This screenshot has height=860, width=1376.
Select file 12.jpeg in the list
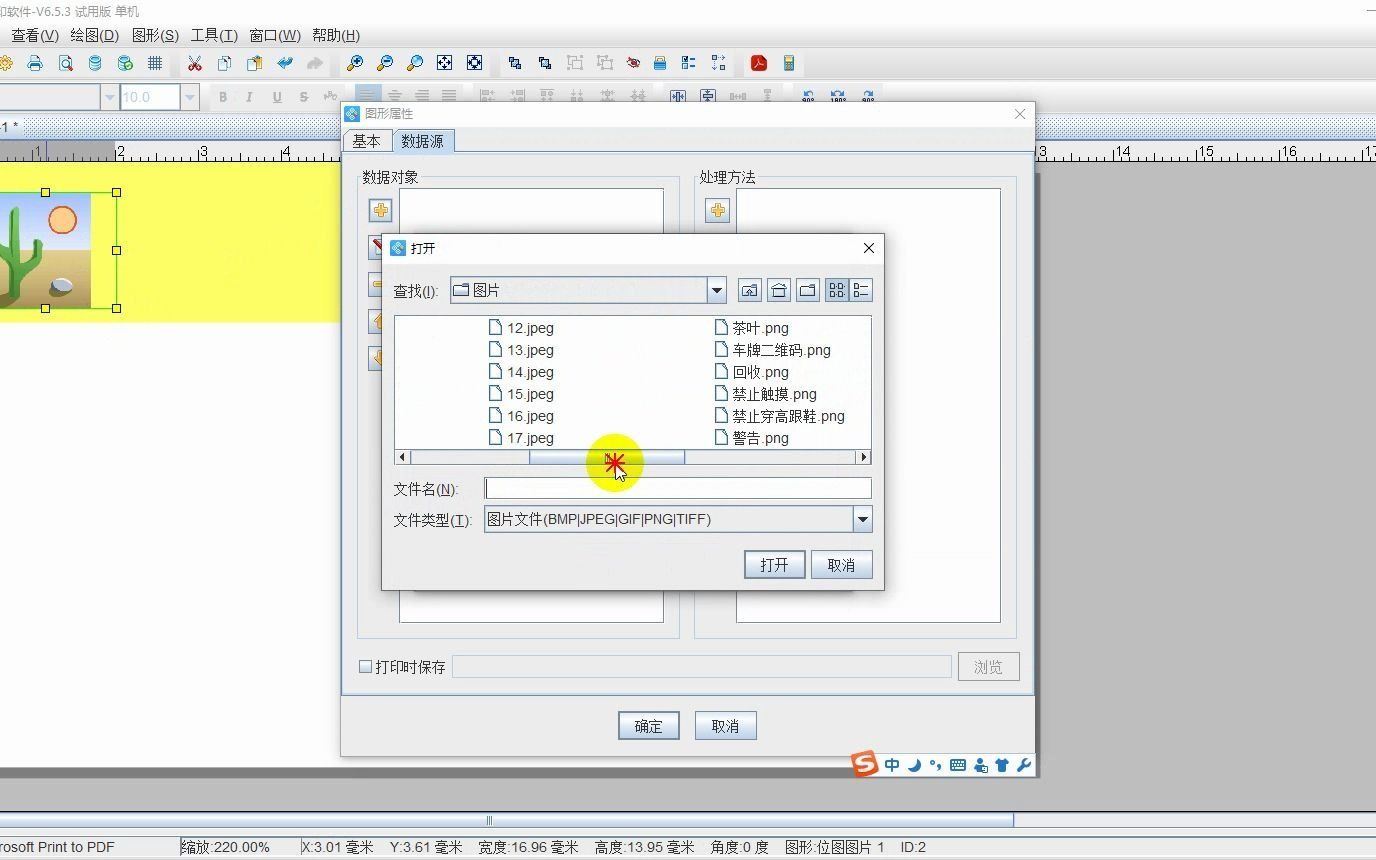[x=521, y=328]
